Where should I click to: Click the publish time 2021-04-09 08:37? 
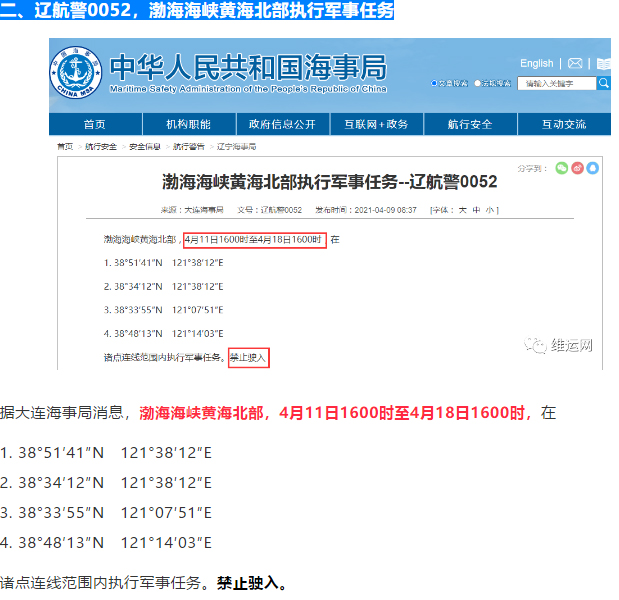coord(385,210)
